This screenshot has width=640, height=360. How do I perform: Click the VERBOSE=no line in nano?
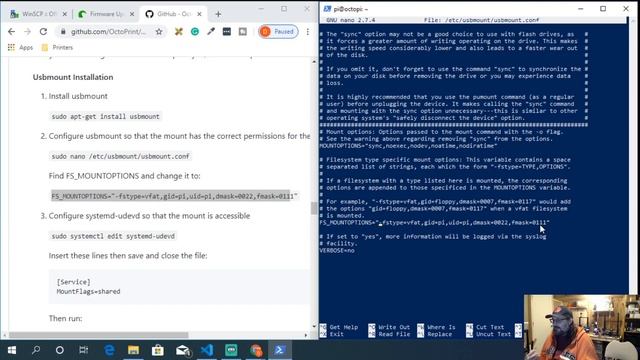coord(337,250)
